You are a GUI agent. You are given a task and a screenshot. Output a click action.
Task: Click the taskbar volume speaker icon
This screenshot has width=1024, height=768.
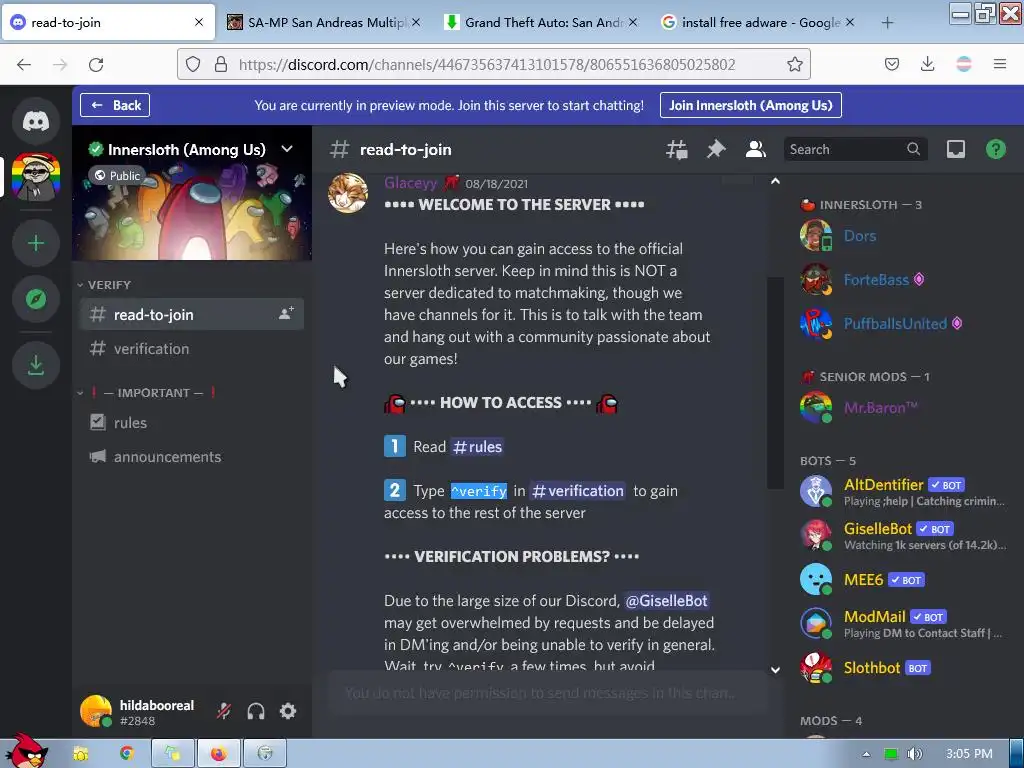tap(914, 754)
